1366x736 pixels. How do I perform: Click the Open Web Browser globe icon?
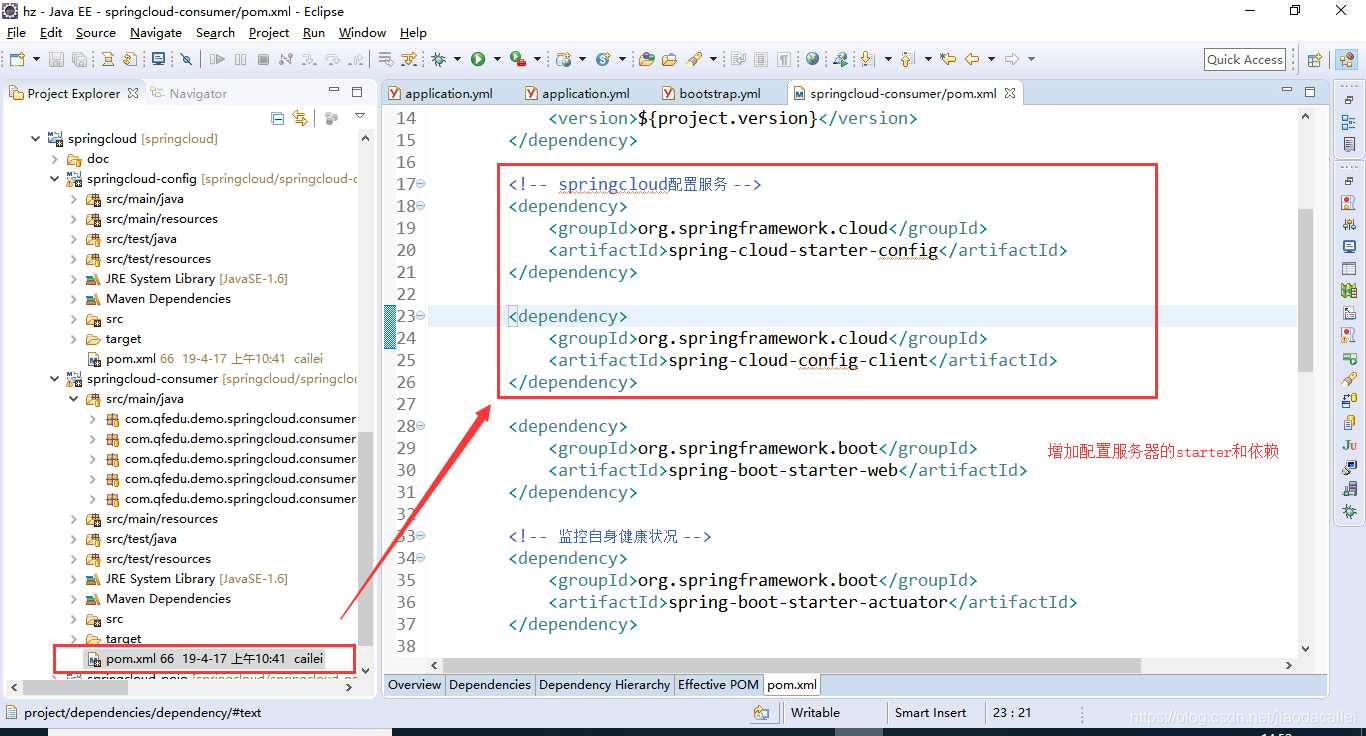click(812, 59)
